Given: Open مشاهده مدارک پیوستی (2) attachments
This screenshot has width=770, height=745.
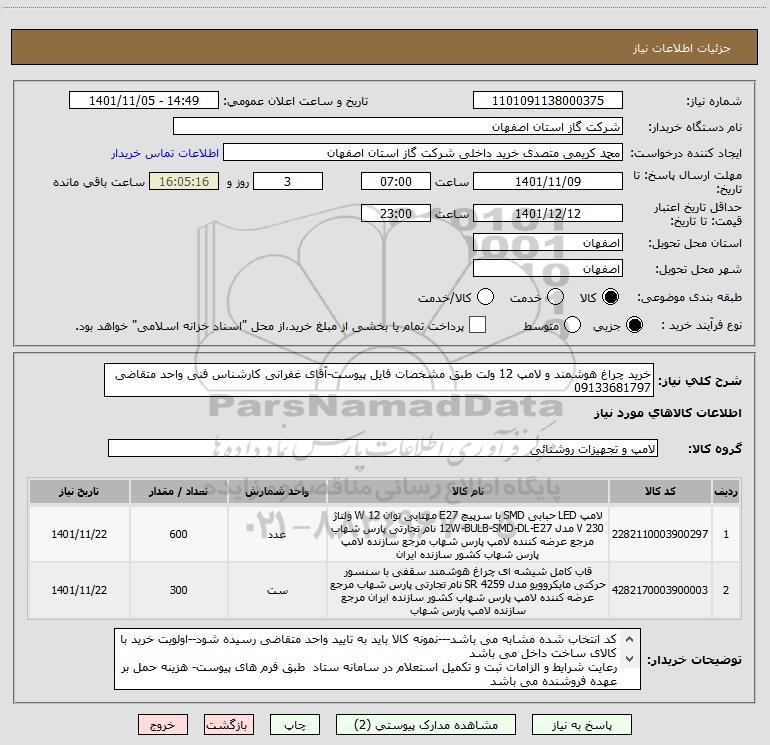Looking at the screenshot, I should (x=426, y=725).
